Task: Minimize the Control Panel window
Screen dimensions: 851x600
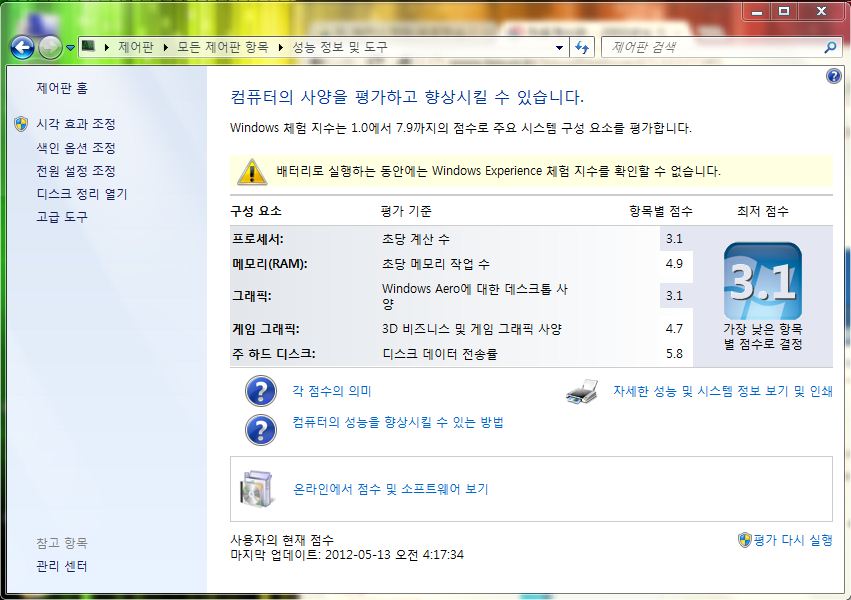Action: click(757, 11)
